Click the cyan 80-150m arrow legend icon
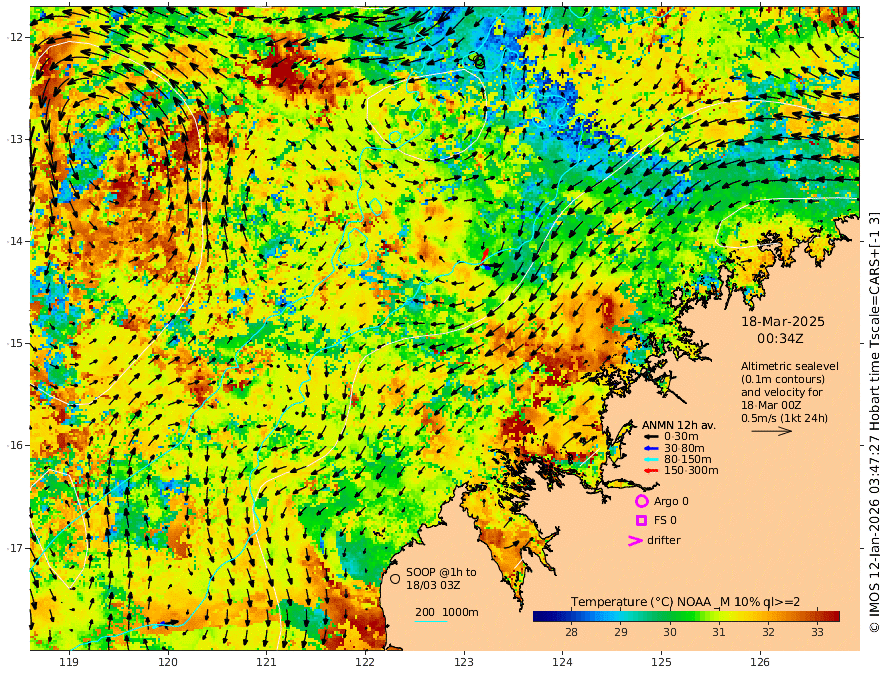Image resolution: width=880 pixels, height=680 pixels. pyautogui.click(x=650, y=459)
